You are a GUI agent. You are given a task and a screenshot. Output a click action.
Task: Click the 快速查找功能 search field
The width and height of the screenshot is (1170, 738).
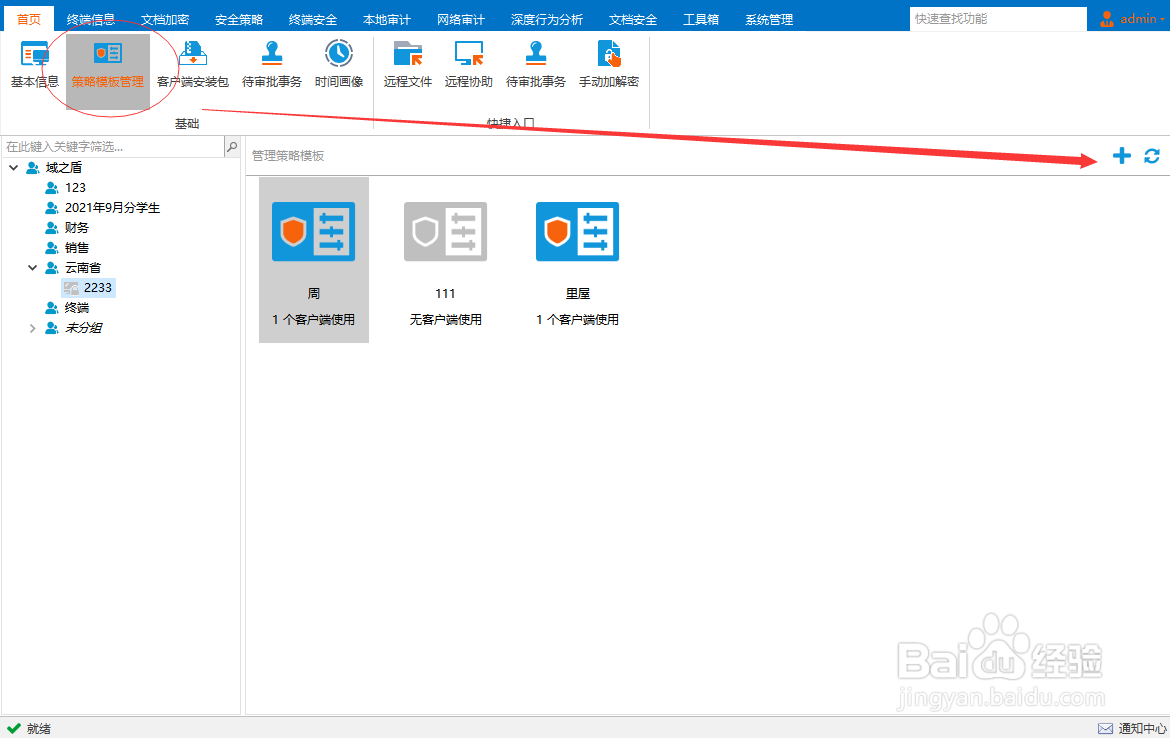pyautogui.click(x=998, y=19)
